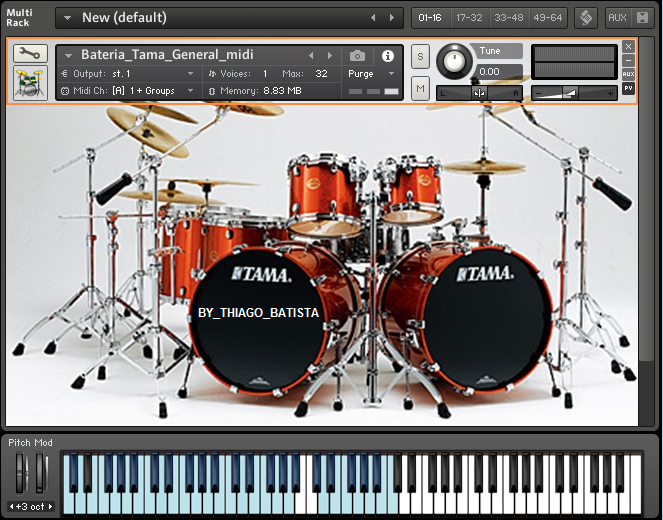663x520 pixels.
Task: Open the Output st. 1 dropdown
Action: point(191,74)
